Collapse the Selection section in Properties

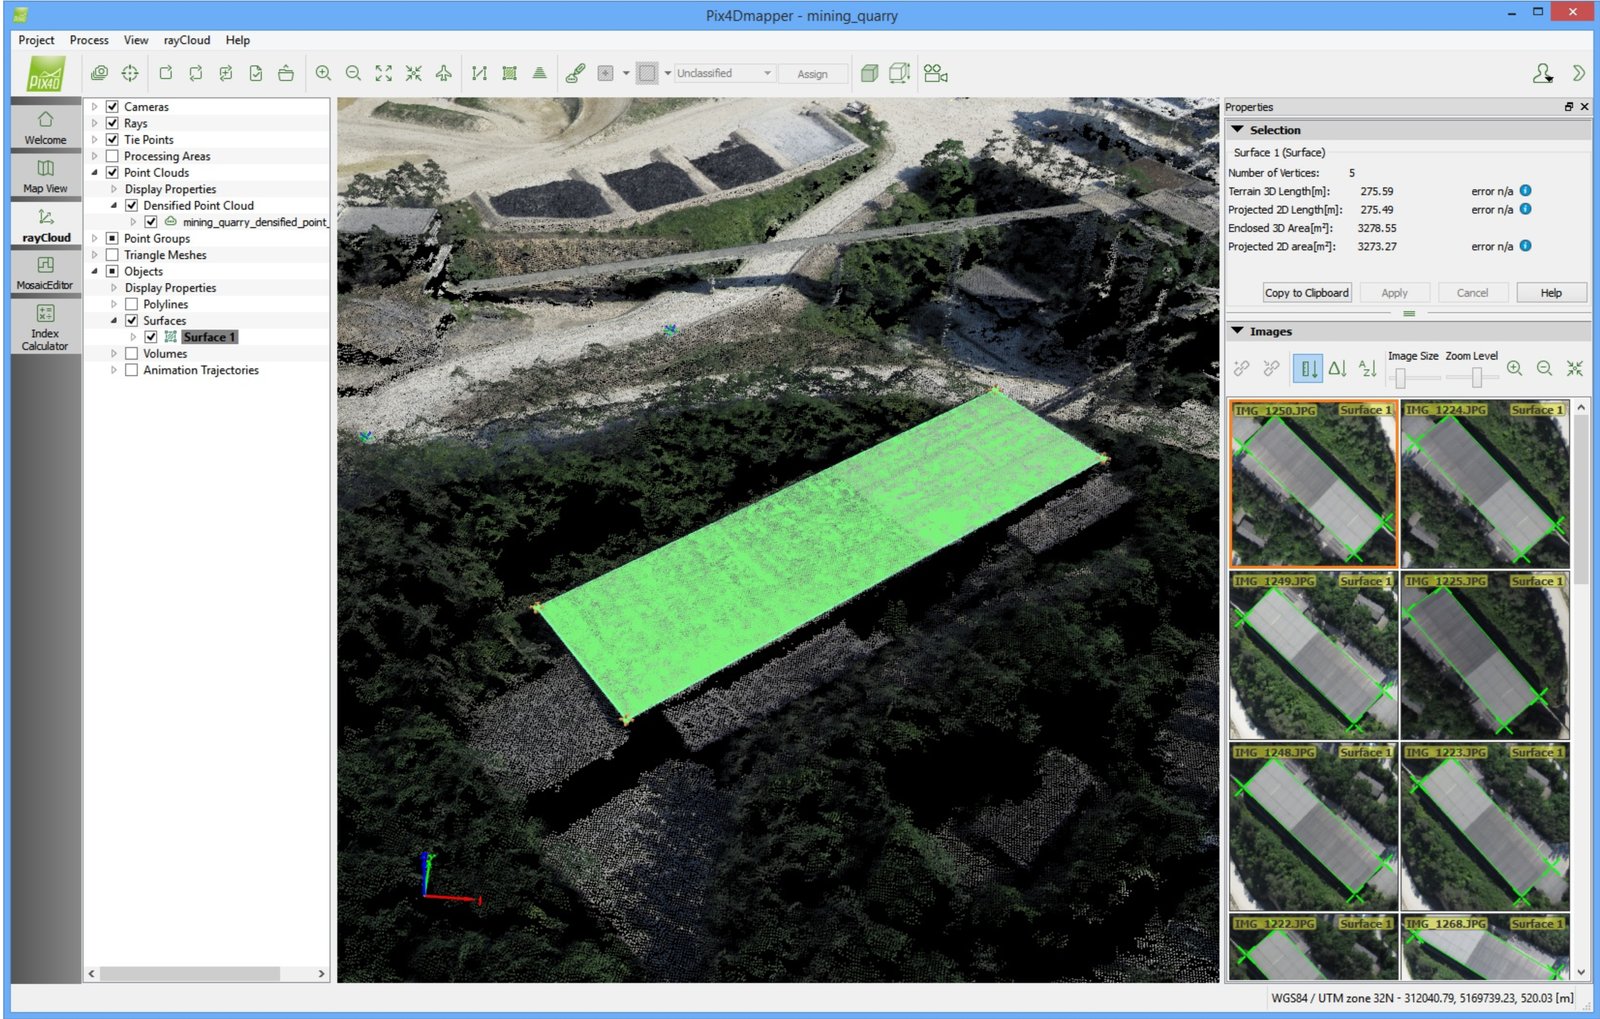point(1238,130)
